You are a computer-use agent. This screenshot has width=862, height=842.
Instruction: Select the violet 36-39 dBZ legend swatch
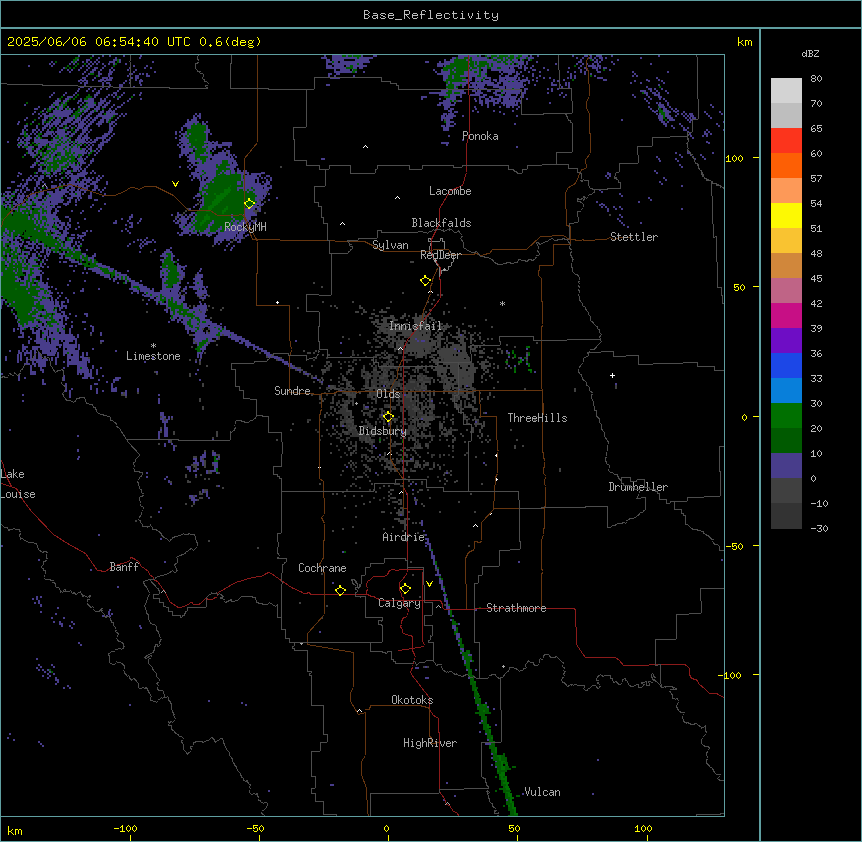(786, 341)
